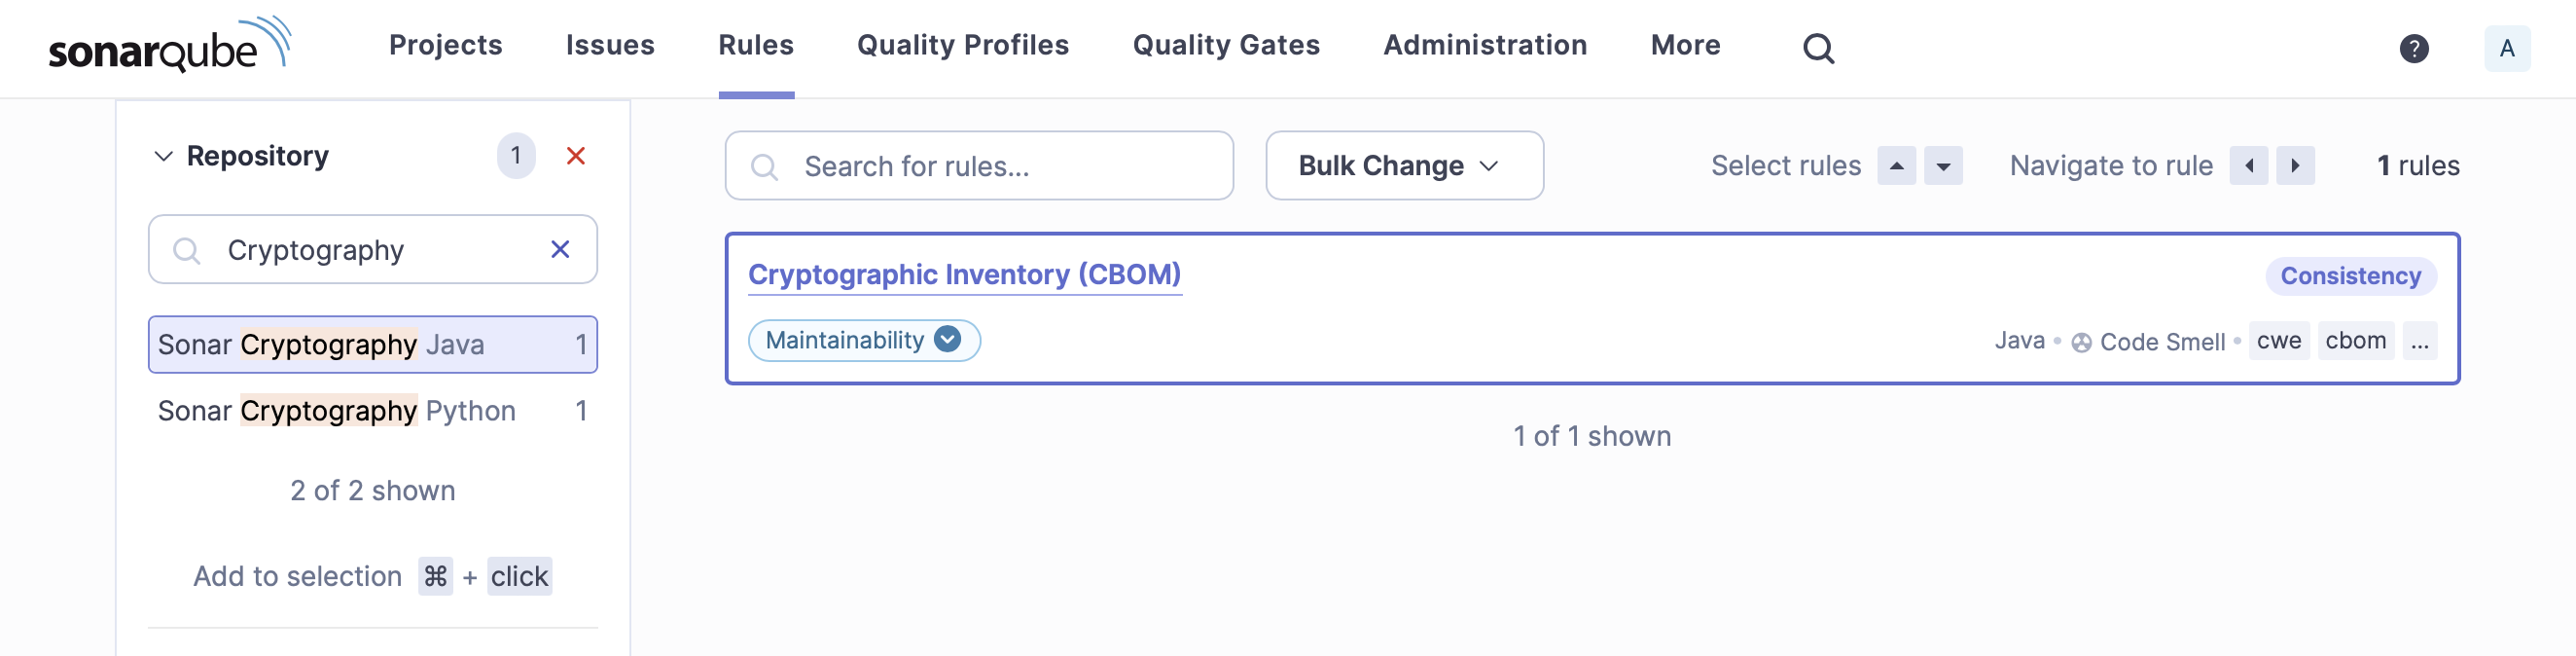
Task: Open the Bulk Change dropdown
Action: pos(1403,166)
